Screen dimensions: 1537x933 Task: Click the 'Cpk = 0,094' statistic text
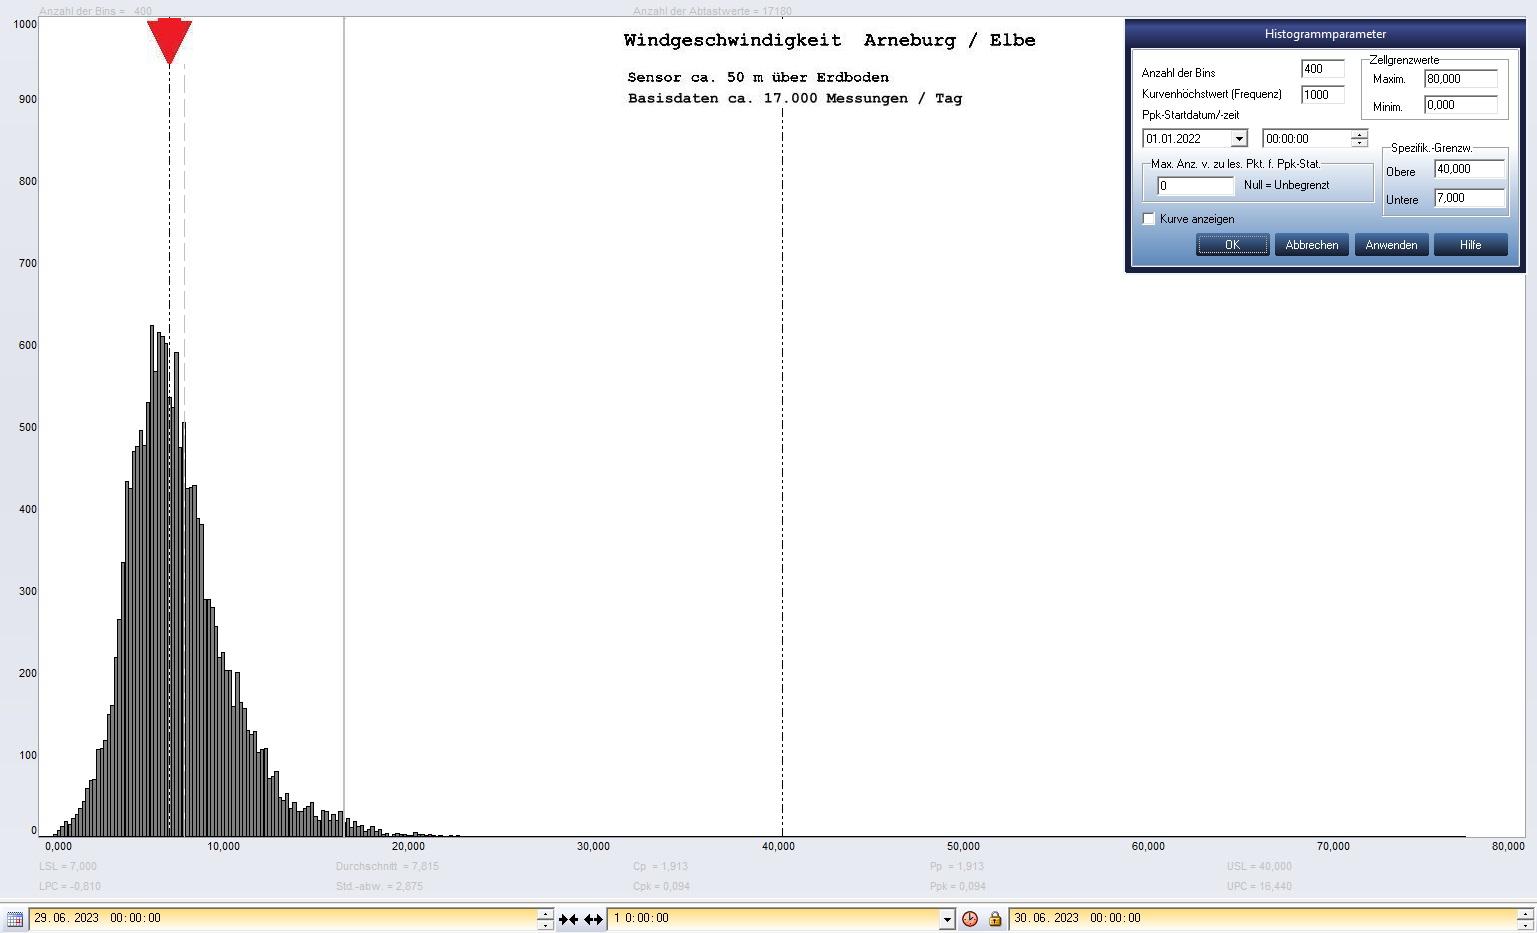pos(661,886)
